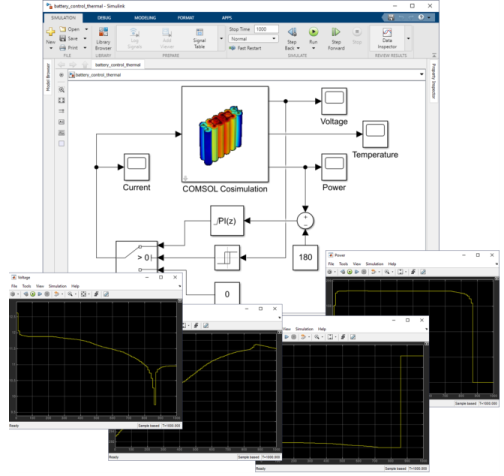Switch to the Debug ribbon tab
This screenshot has height=476, width=504.
click(104, 18)
